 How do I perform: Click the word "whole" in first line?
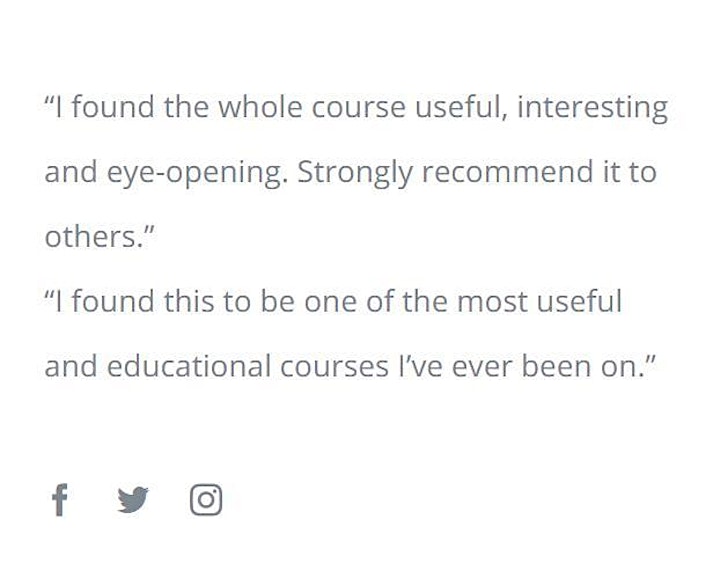pos(260,107)
